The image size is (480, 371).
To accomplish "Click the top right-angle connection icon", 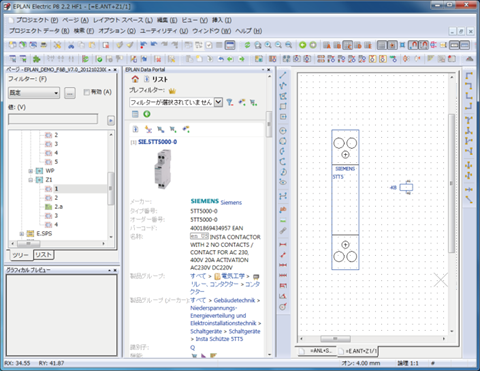I will coord(469,76).
